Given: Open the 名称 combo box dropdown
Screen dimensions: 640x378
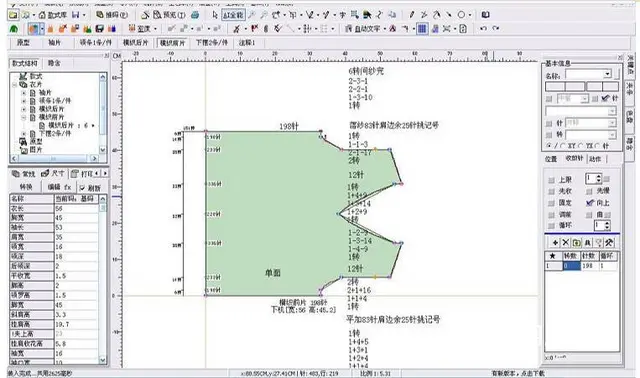Looking at the screenshot, I should pyautogui.click(x=608, y=74).
